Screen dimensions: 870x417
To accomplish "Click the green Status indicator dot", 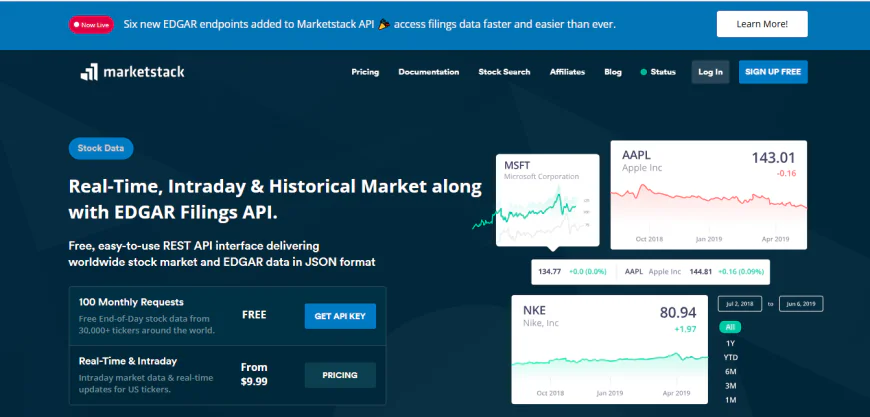I will click(x=644, y=72).
